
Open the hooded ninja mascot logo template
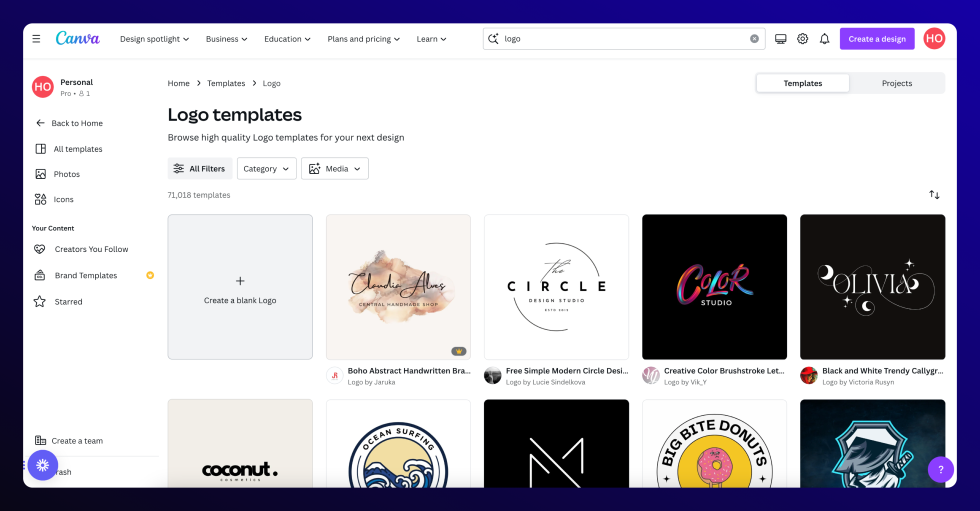pyautogui.click(x=872, y=444)
